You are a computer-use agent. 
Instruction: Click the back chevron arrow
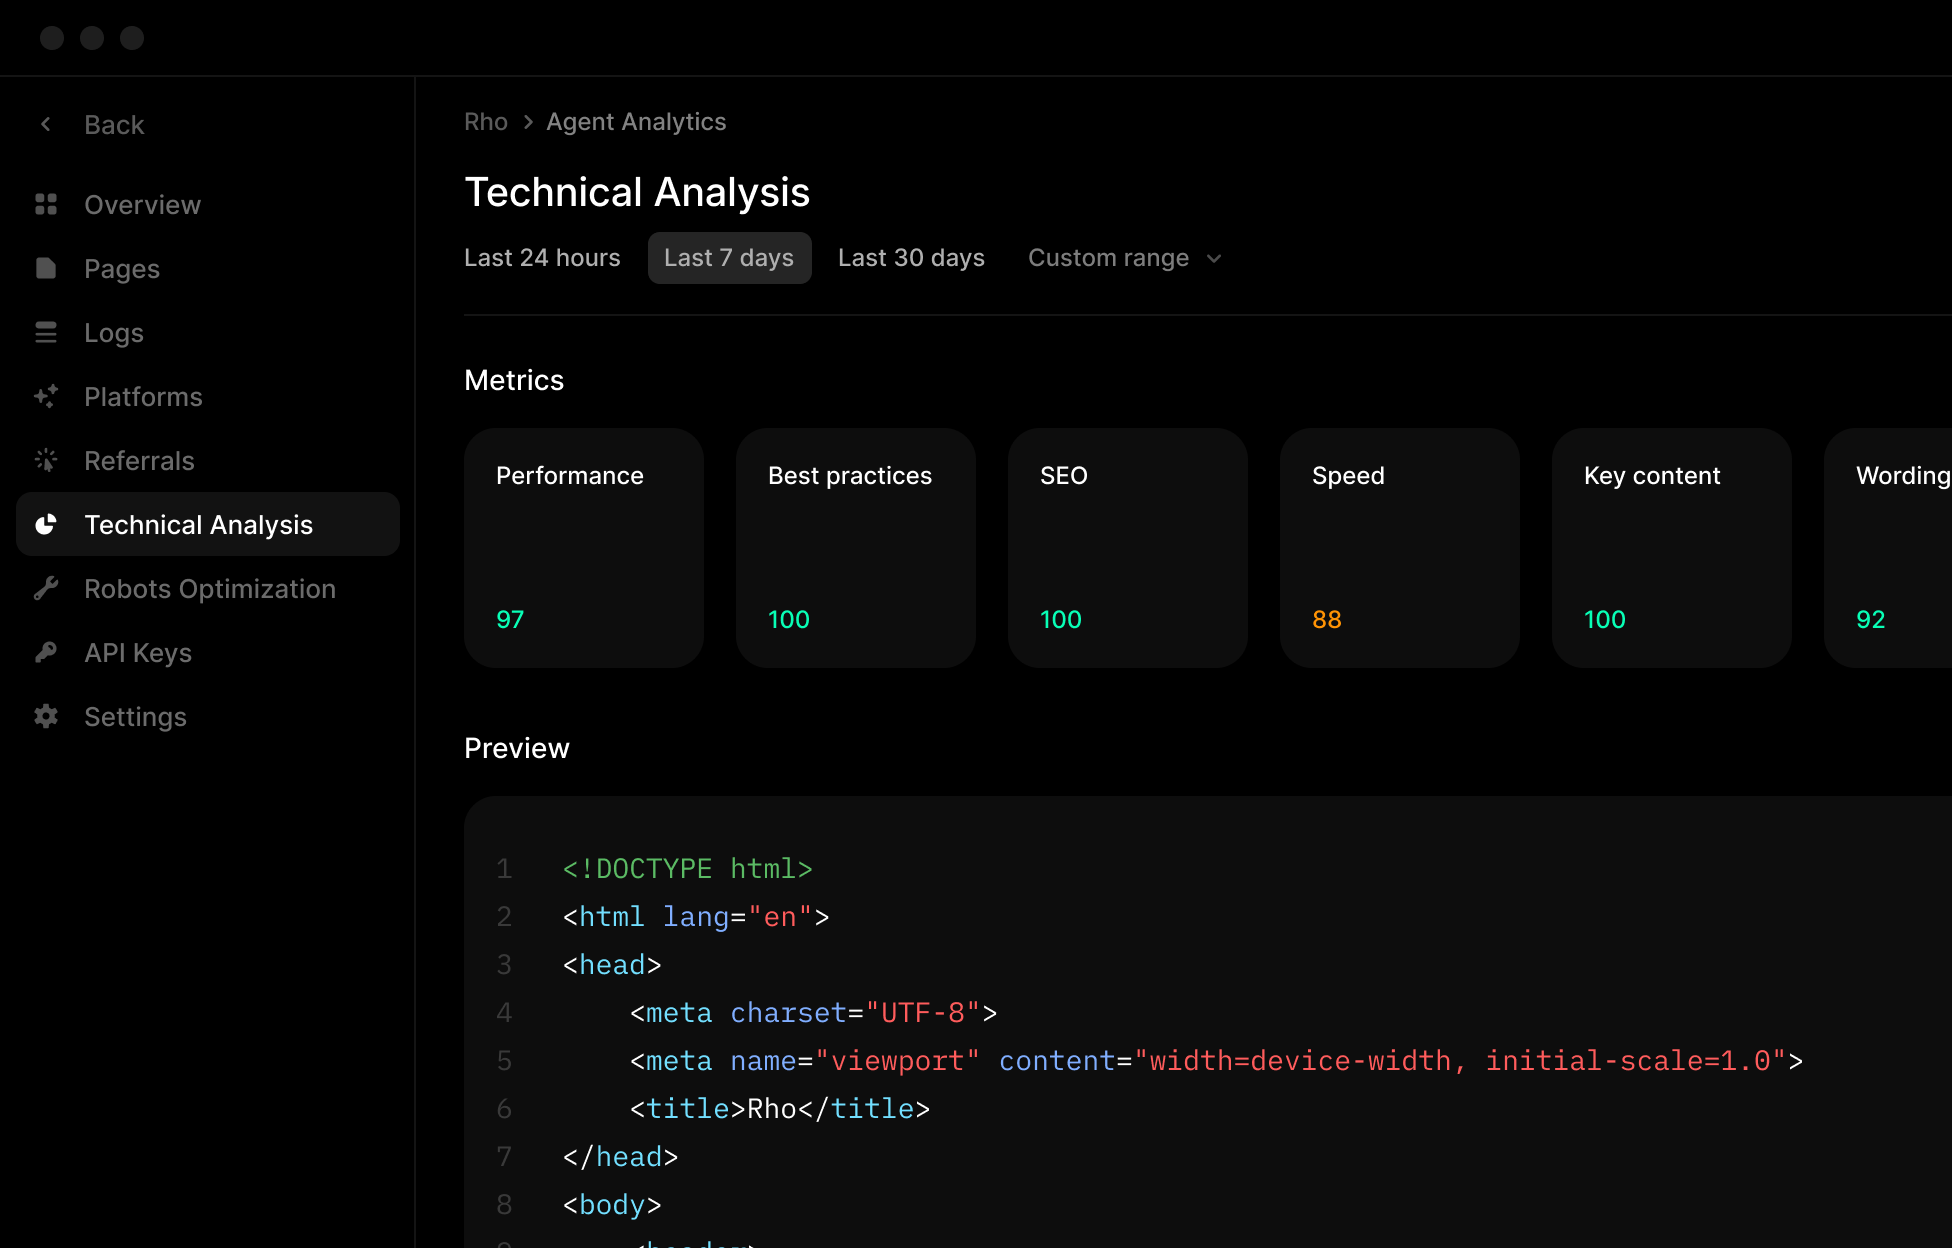pyautogui.click(x=45, y=123)
